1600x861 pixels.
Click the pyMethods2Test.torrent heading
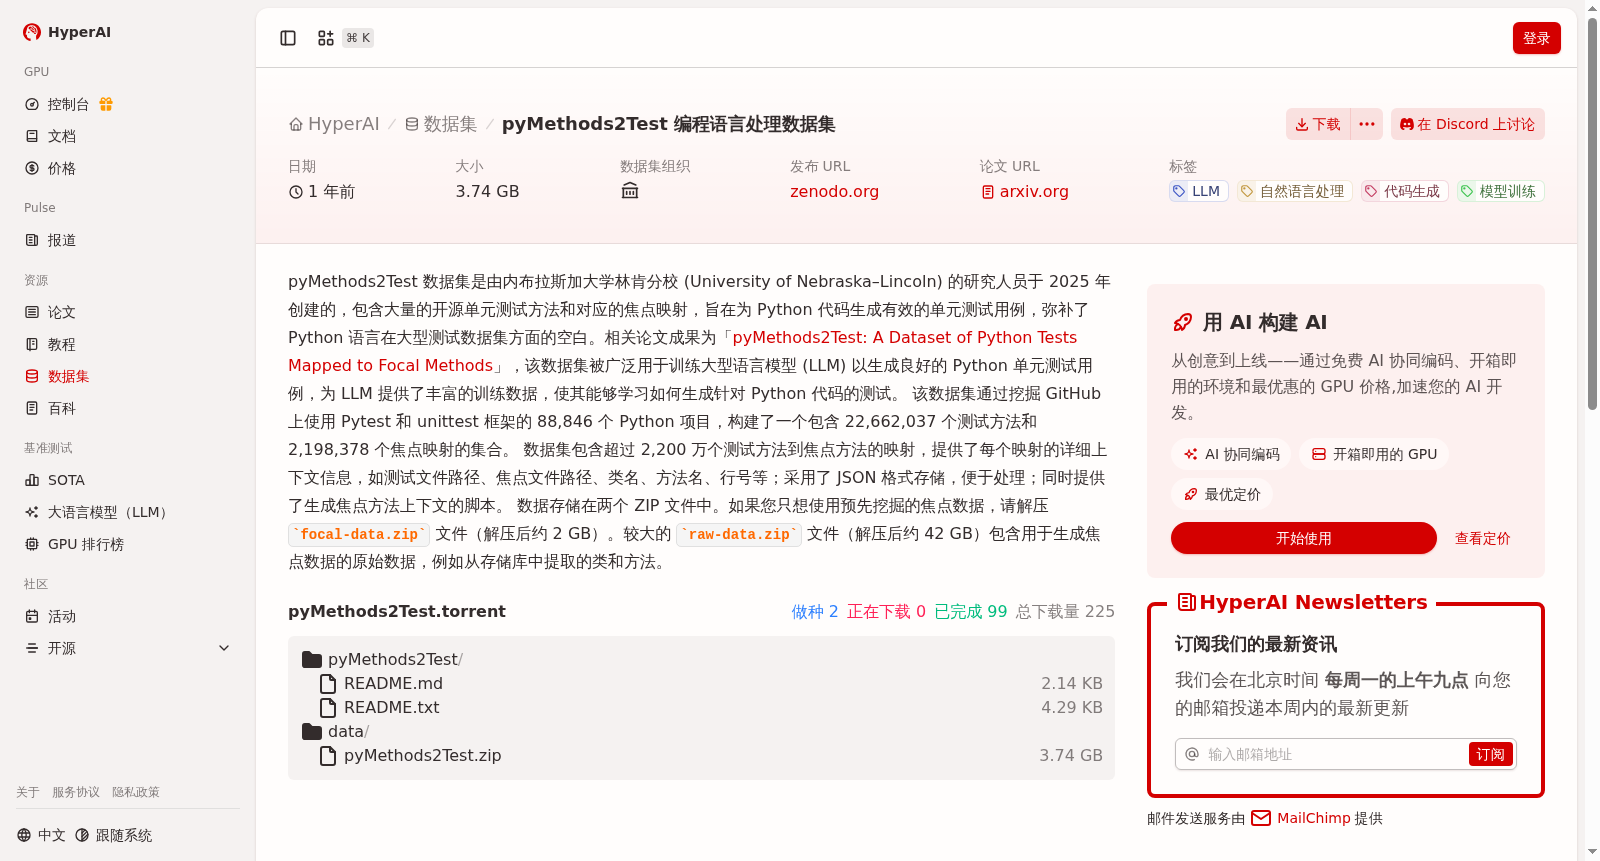397,611
